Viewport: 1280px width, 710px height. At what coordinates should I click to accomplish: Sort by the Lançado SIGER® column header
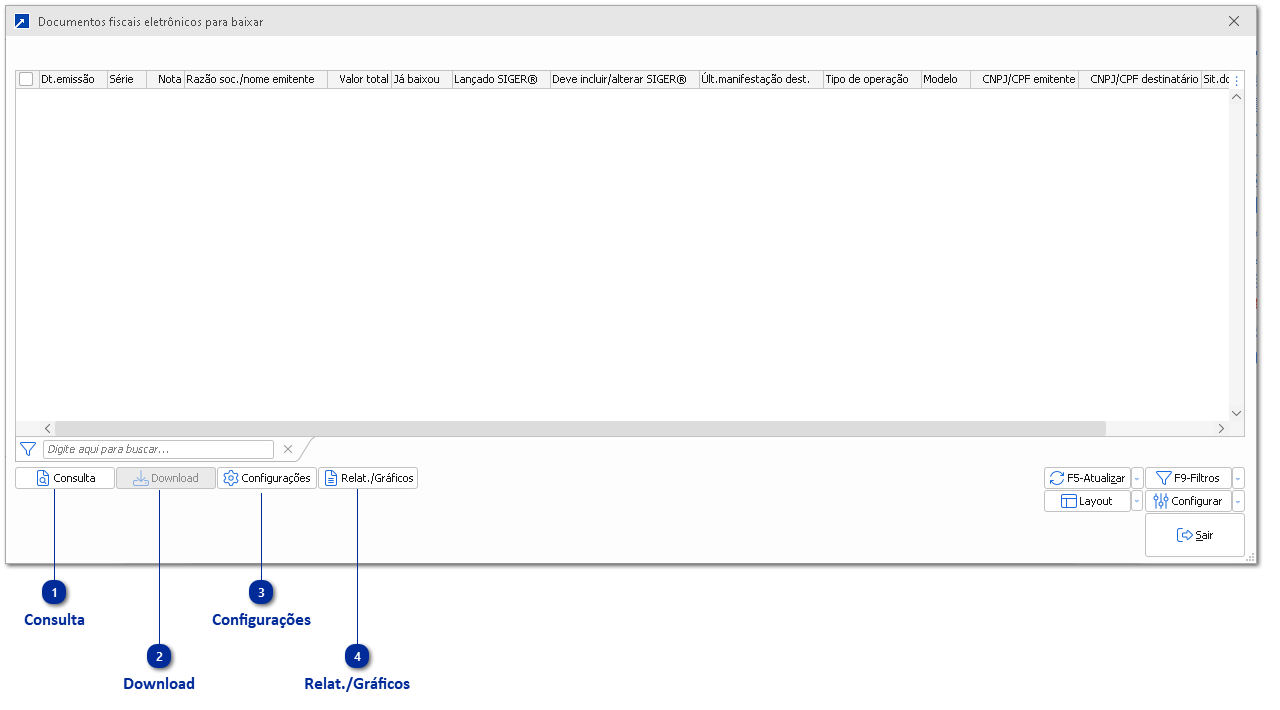point(501,79)
